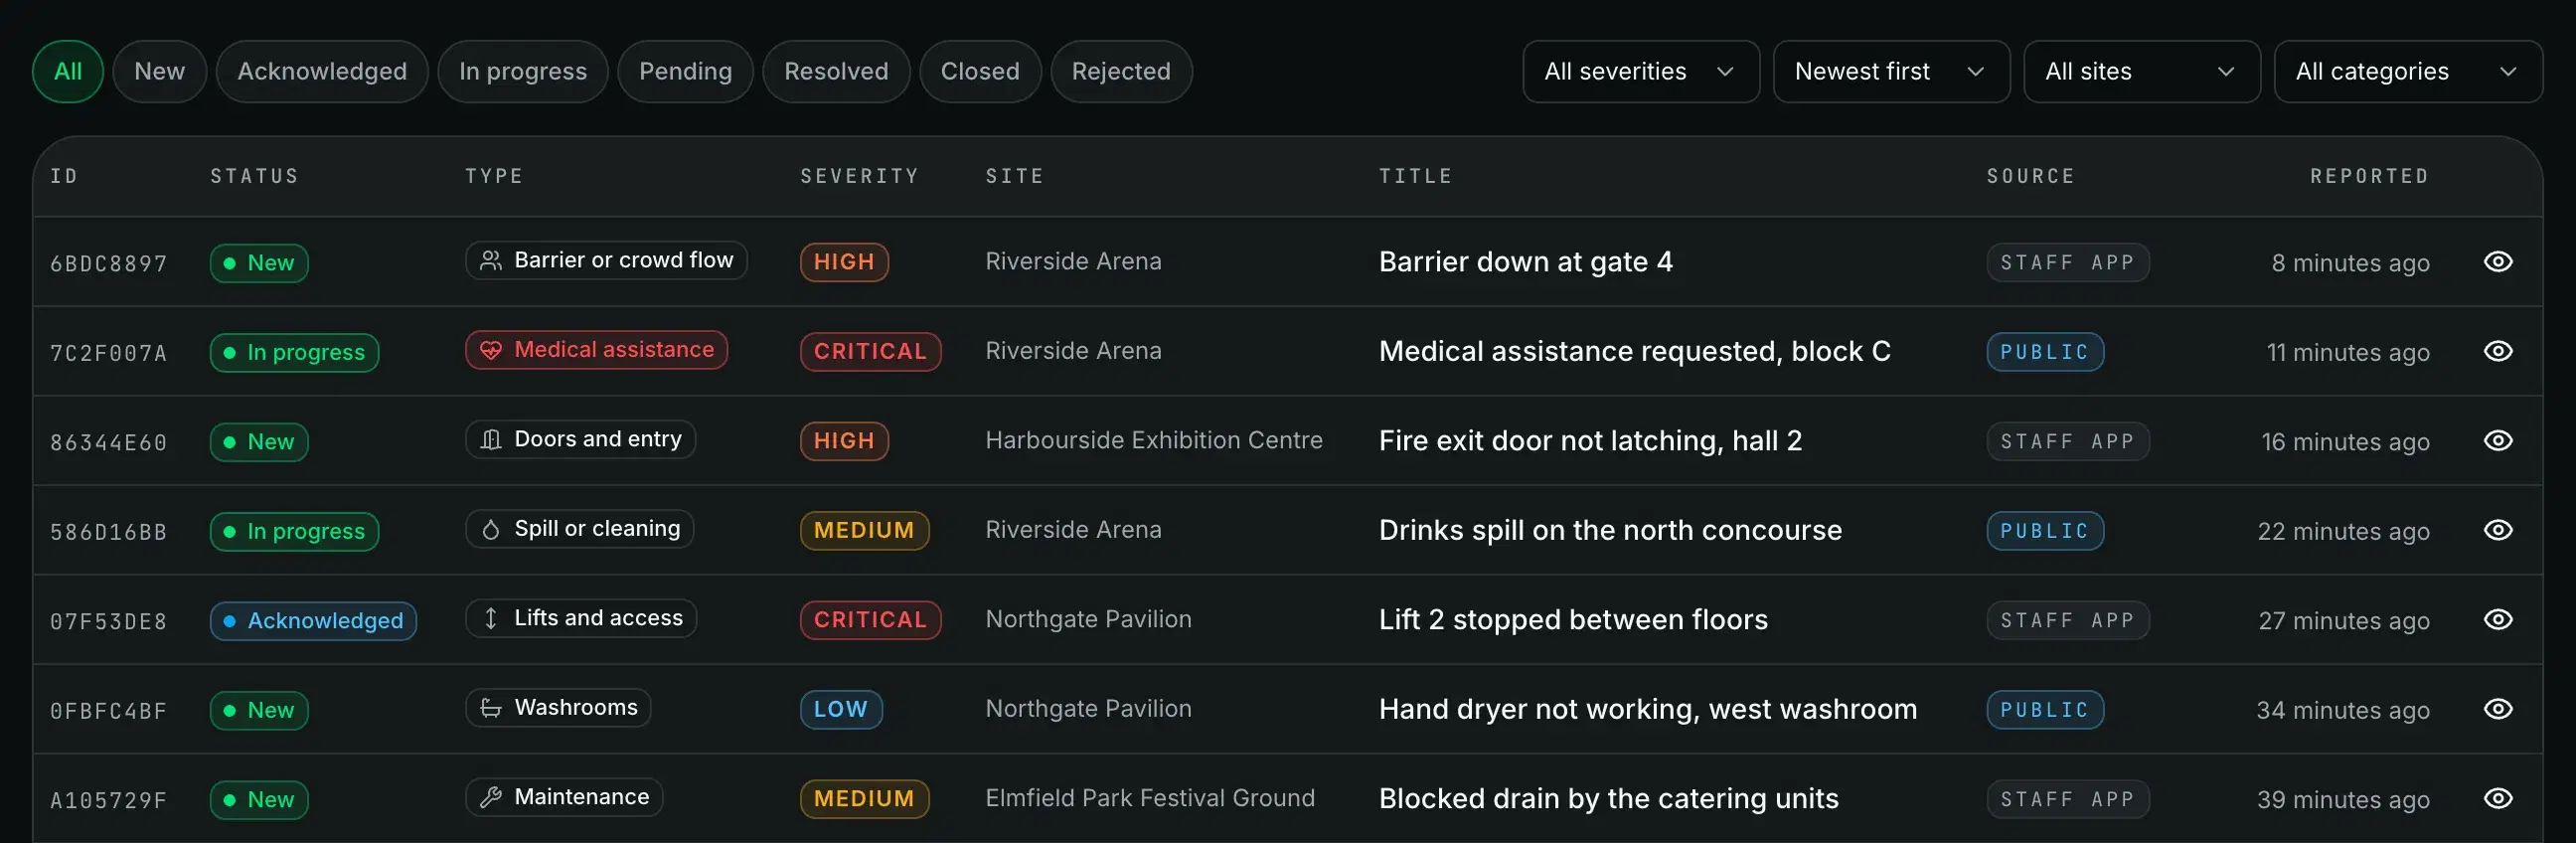
Task: Click the Acknowledged status badge for 07F53DE8
Action: [313, 621]
